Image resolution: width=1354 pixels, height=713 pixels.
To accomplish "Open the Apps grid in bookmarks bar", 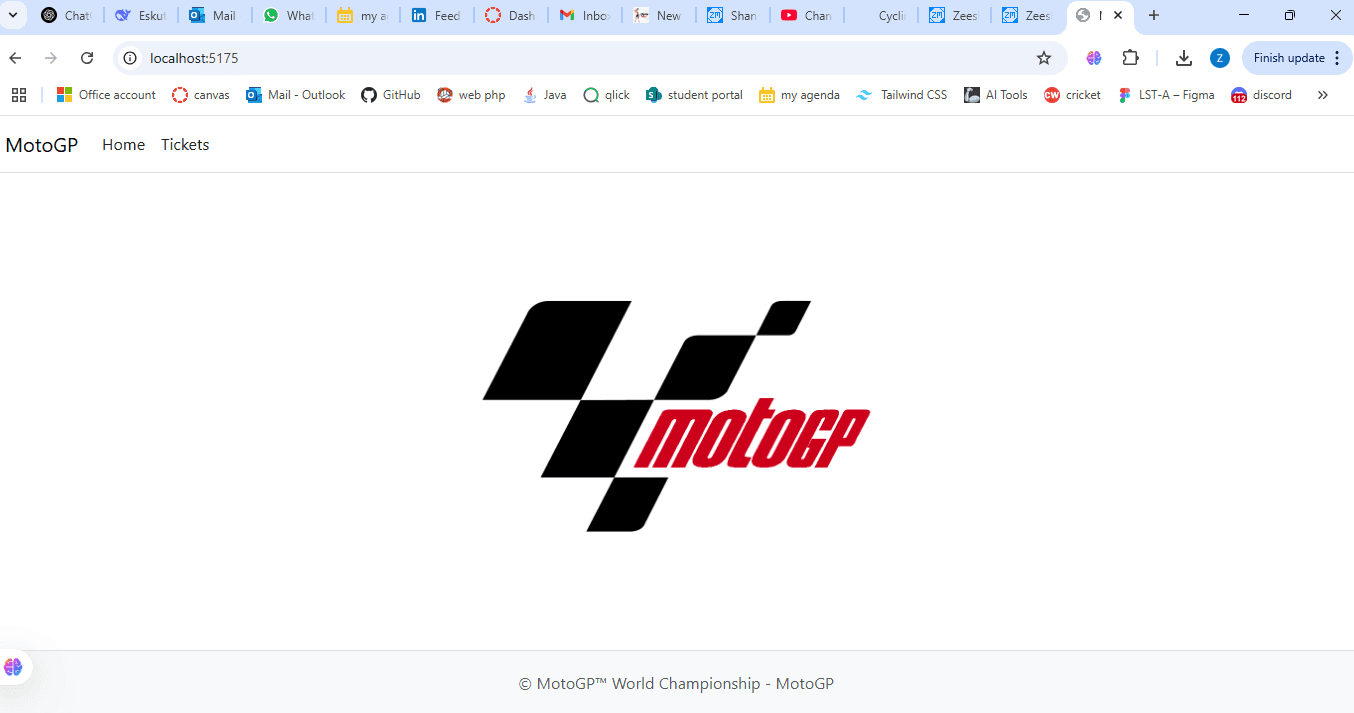I will point(19,95).
